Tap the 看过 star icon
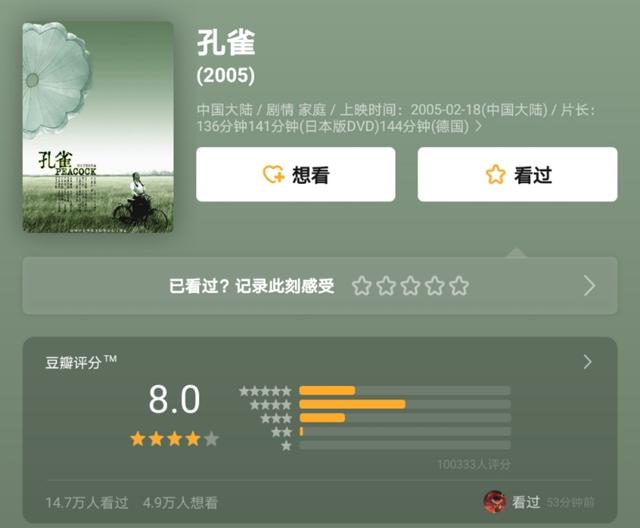The image size is (640, 528). (496, 175)
